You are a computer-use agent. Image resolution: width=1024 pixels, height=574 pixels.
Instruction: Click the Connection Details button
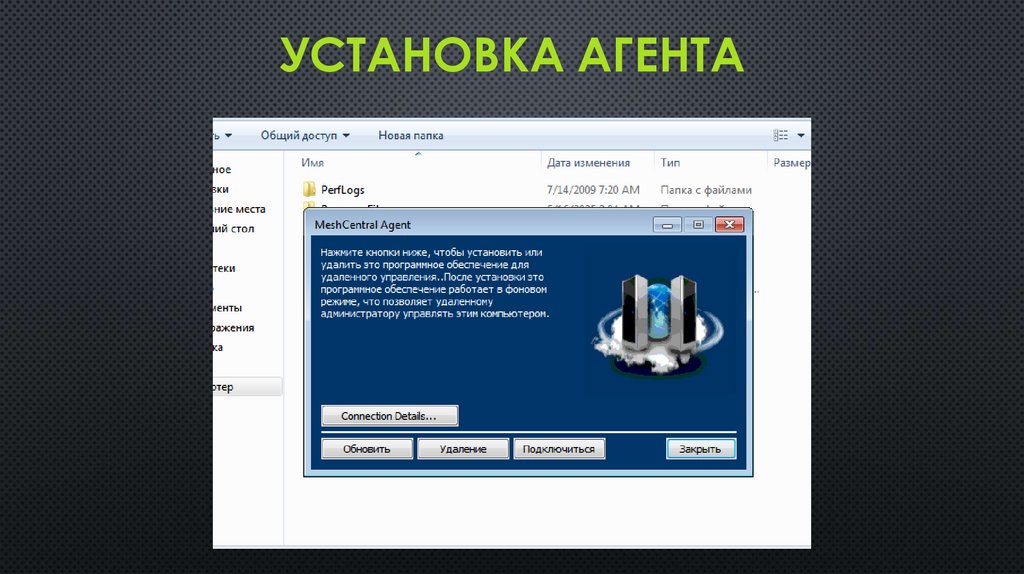pyautogui.click(x=389, y=416)
